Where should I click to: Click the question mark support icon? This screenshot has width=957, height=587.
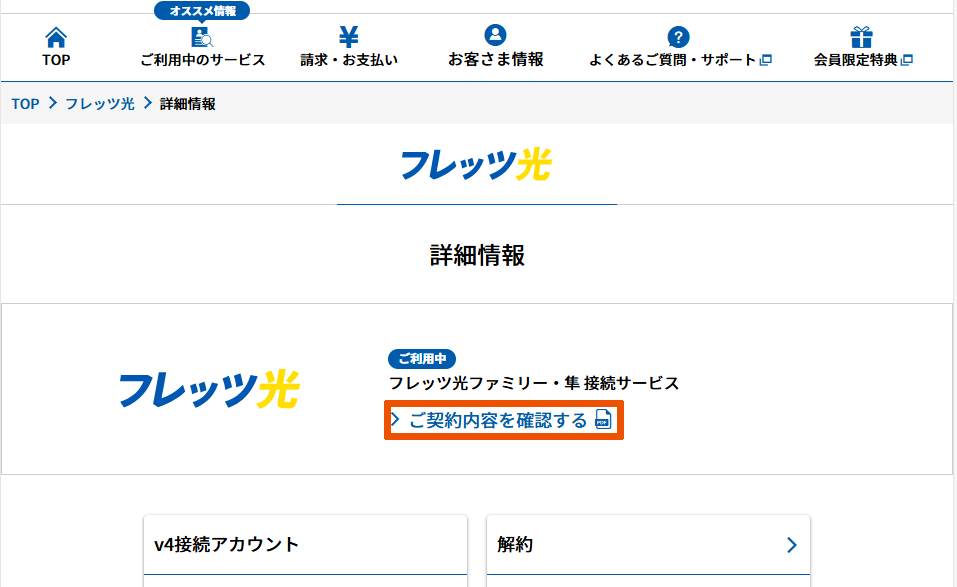pos(679,38)
